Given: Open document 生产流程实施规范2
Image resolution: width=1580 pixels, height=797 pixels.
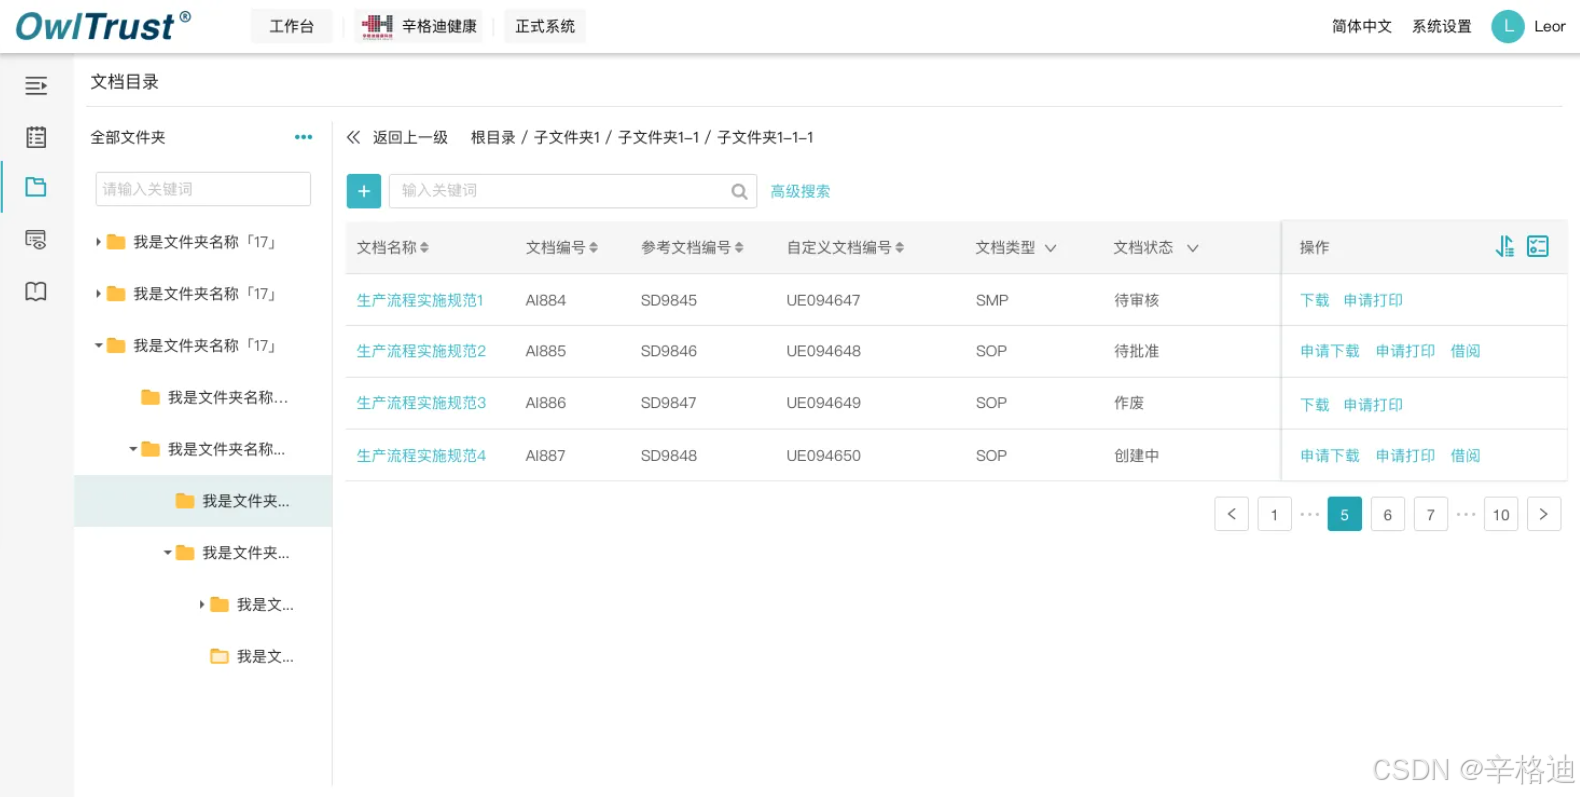Looking at the screenshot, I should pos(421,351).
